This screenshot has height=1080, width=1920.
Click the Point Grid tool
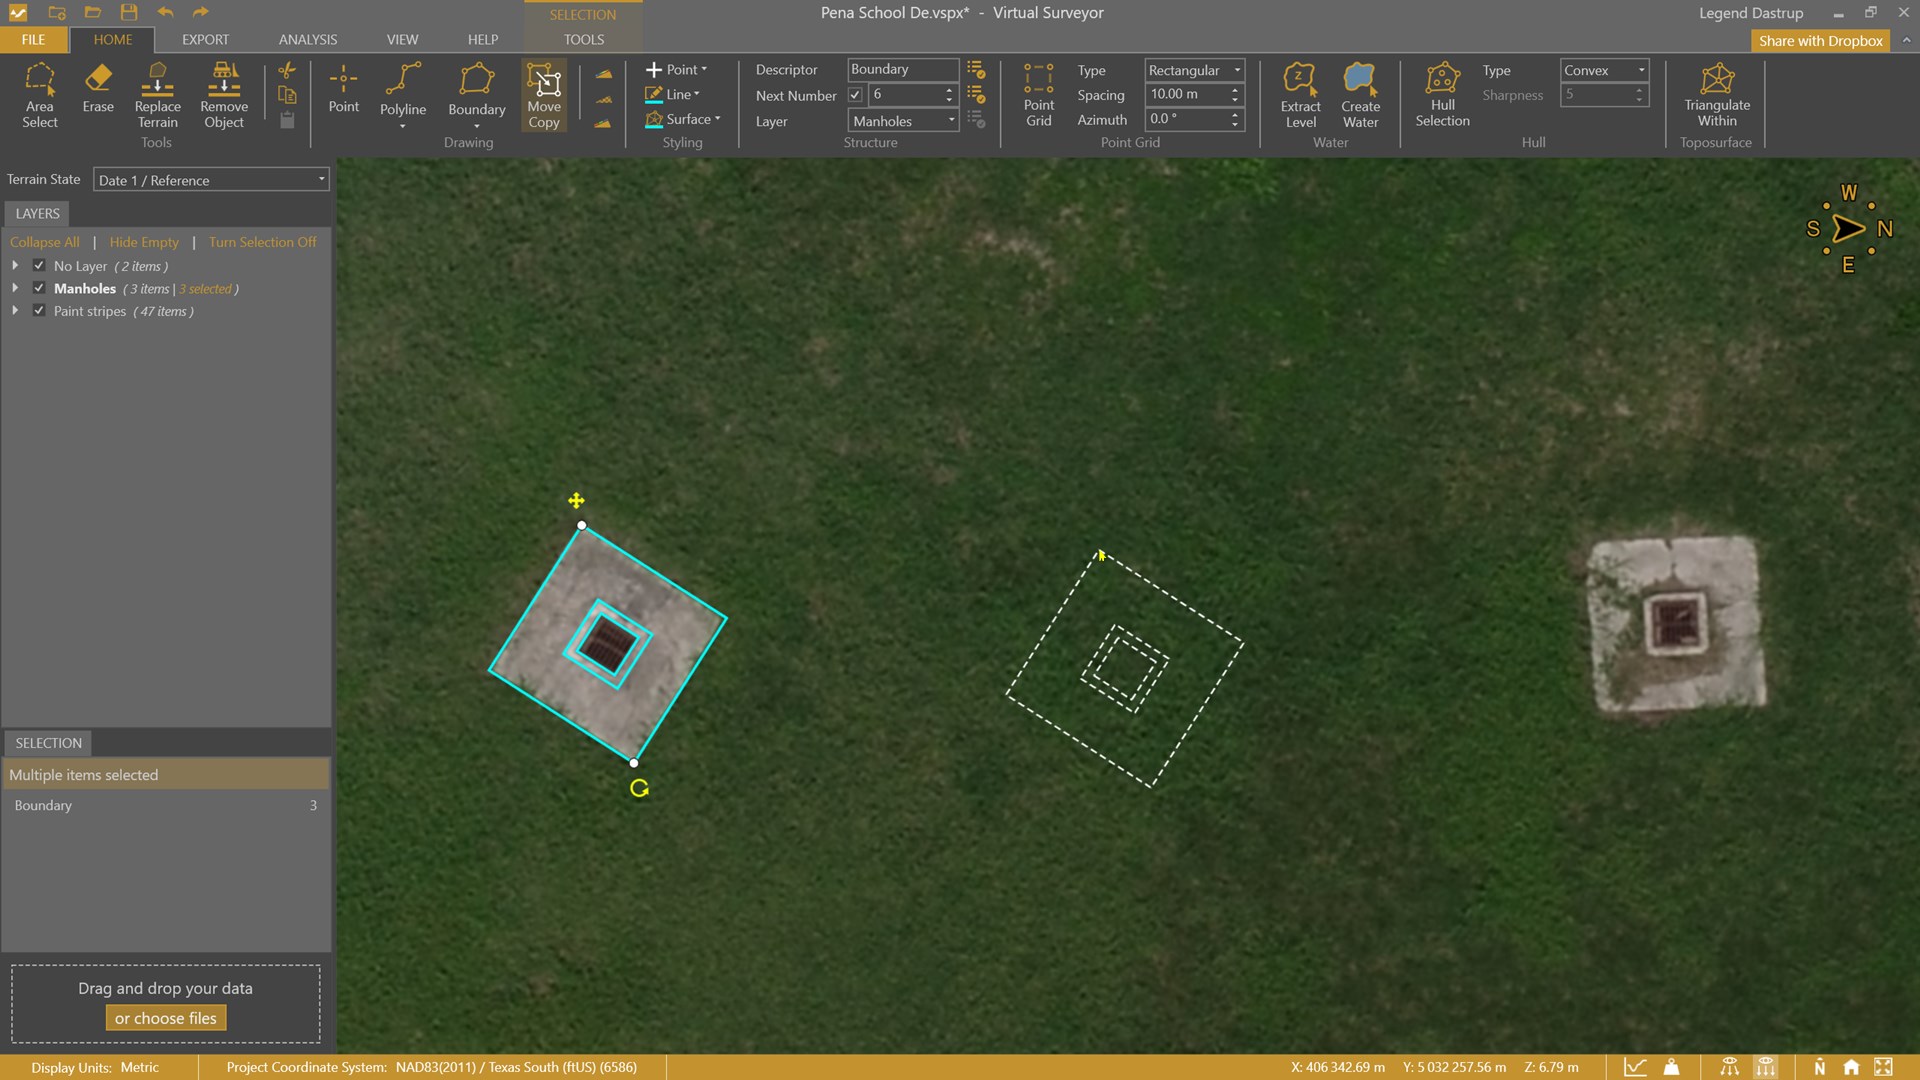coord(1038,95)
